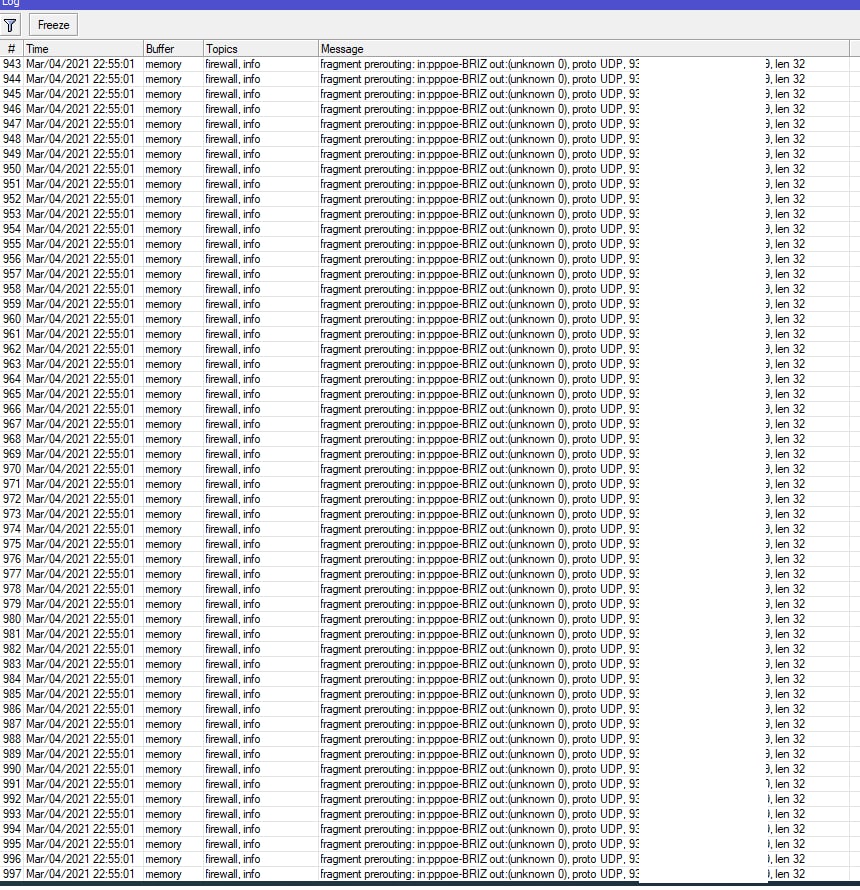The height and width of the screenshot is (890, 860).
Task: Click the len 32 text in row 970
Action: tap(790, 469)
